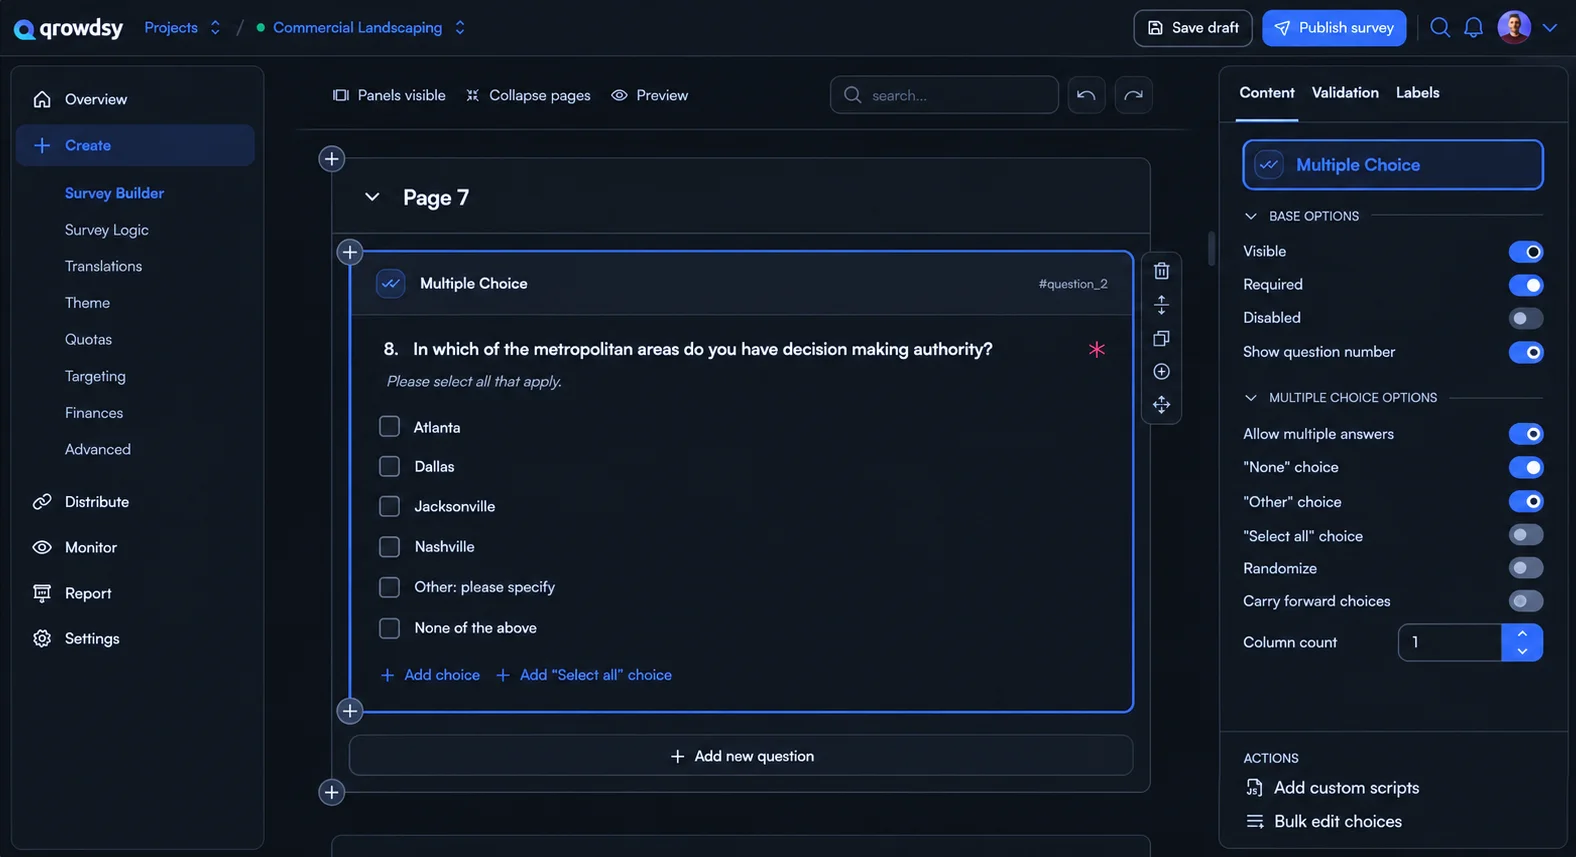Click the plus circle above Page 7
This screenshot has width=1576, height=857.
[x=332, y=159]
